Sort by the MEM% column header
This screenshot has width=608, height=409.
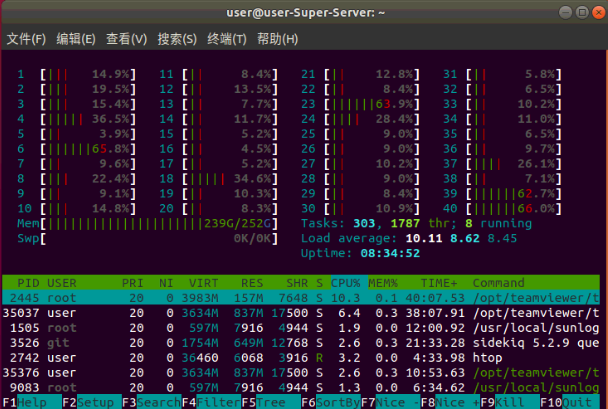(383, 283)
